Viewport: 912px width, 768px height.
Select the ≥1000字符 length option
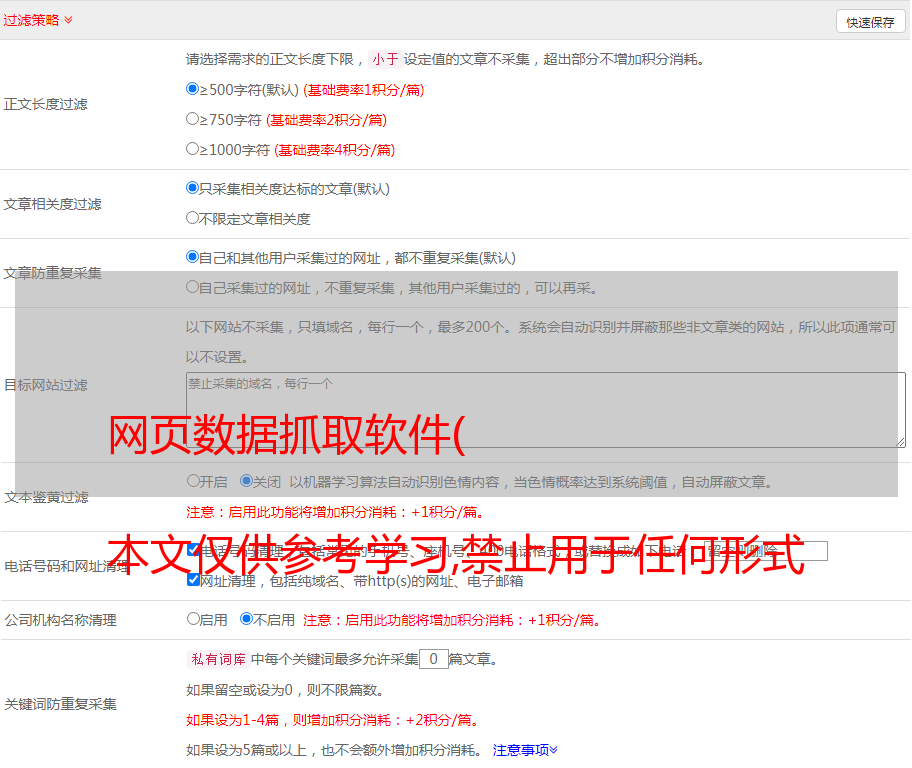click(x=193, y=149)
